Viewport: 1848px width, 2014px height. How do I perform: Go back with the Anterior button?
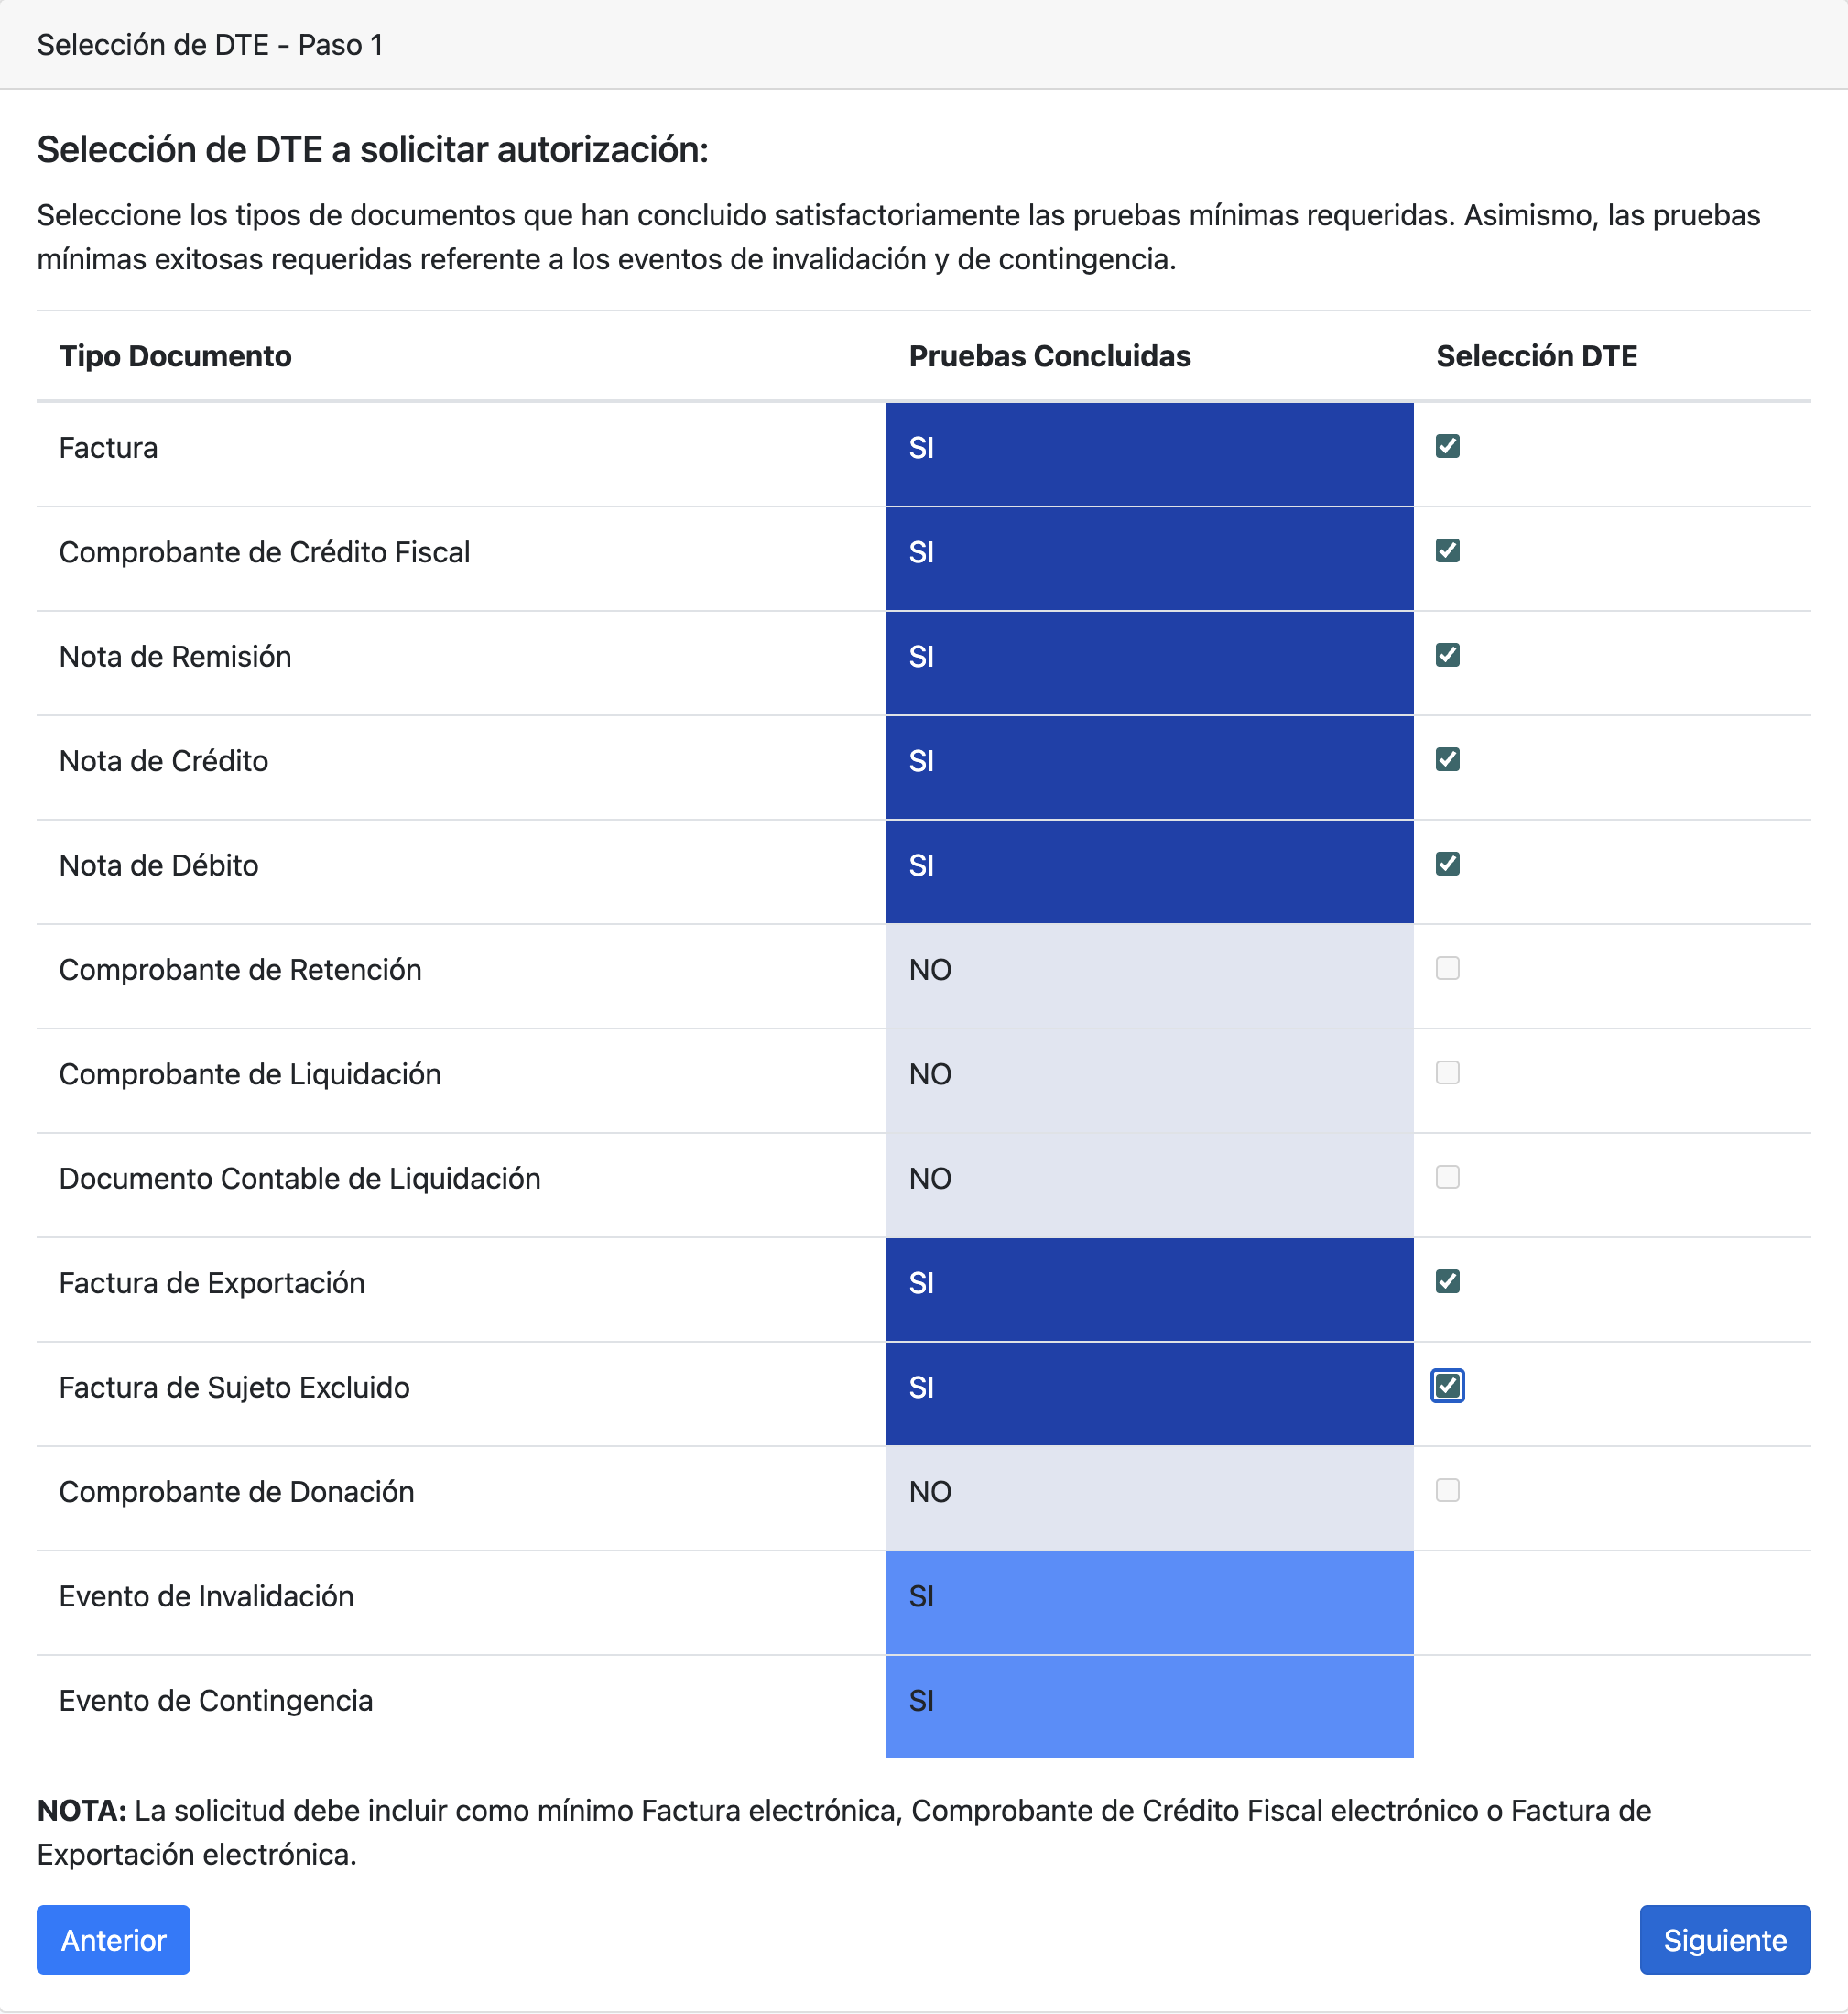[113, 1940]
